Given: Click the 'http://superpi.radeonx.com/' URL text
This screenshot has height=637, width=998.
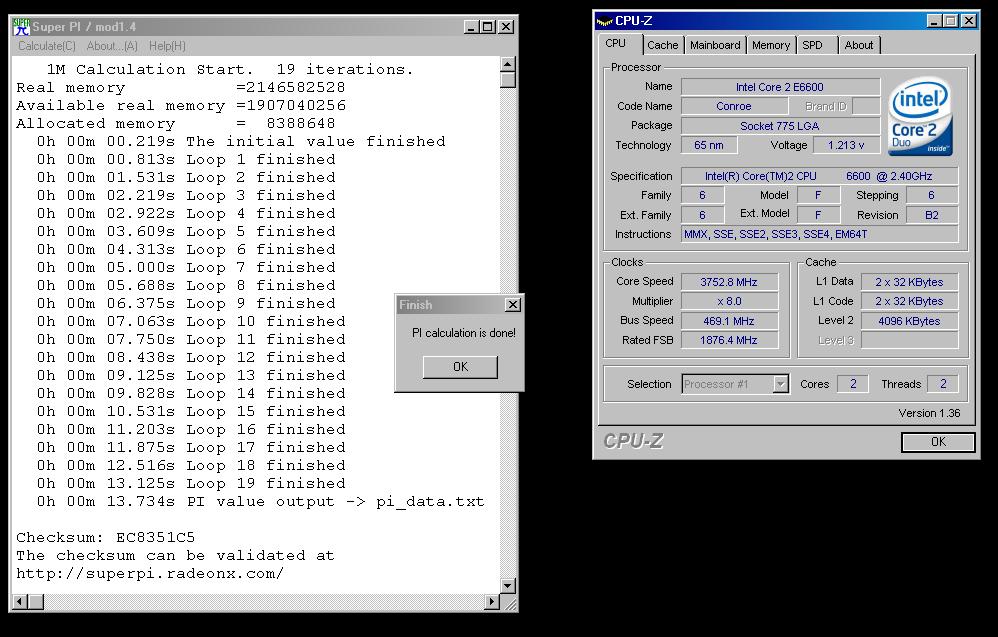Looking at the screenshot, I should [x=150, y=573].
